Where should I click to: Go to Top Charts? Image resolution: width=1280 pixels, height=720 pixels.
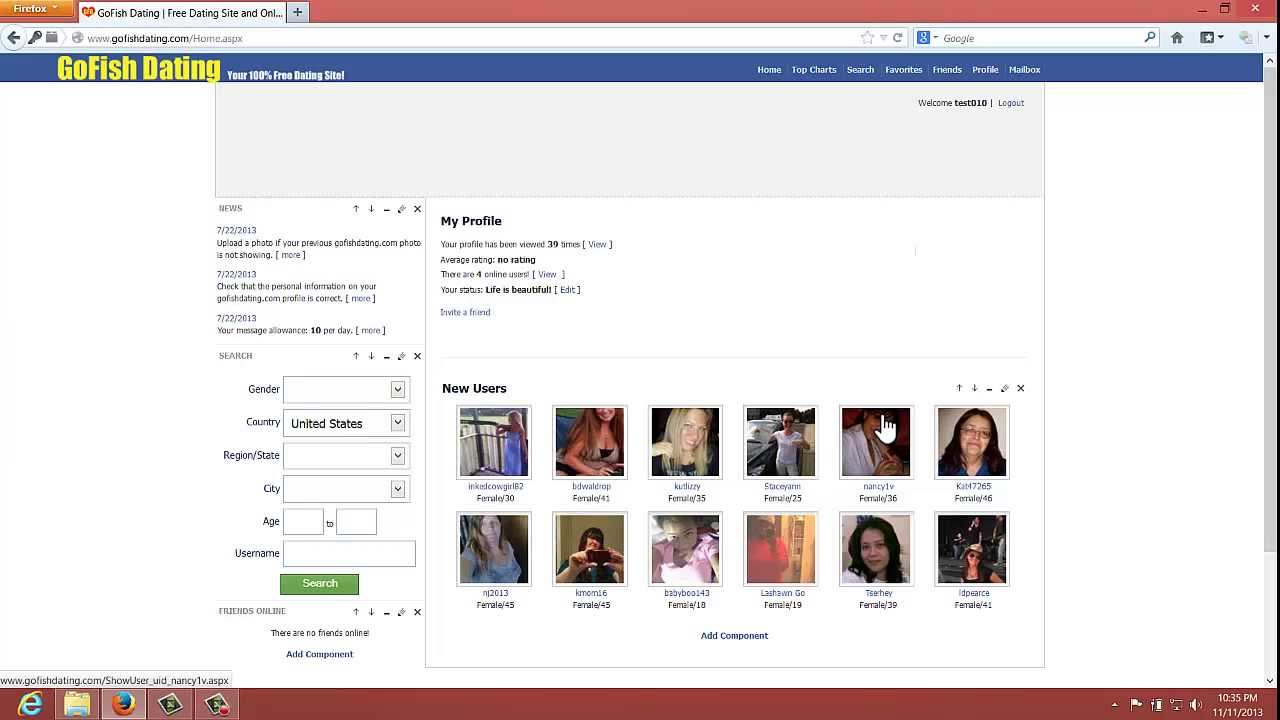pos(814,70)
